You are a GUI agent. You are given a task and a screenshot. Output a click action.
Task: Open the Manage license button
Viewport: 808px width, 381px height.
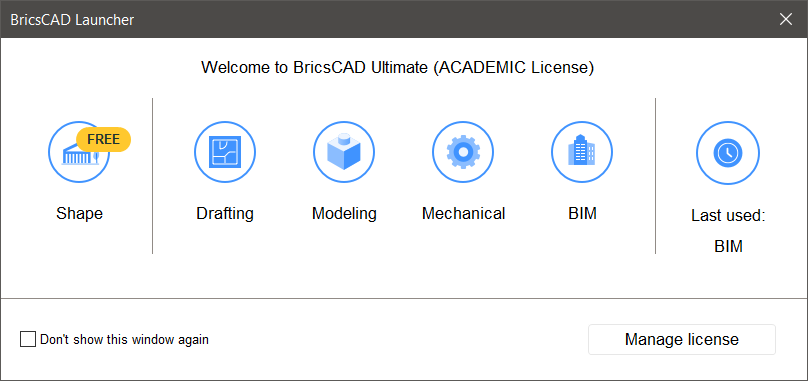(682, 339)
